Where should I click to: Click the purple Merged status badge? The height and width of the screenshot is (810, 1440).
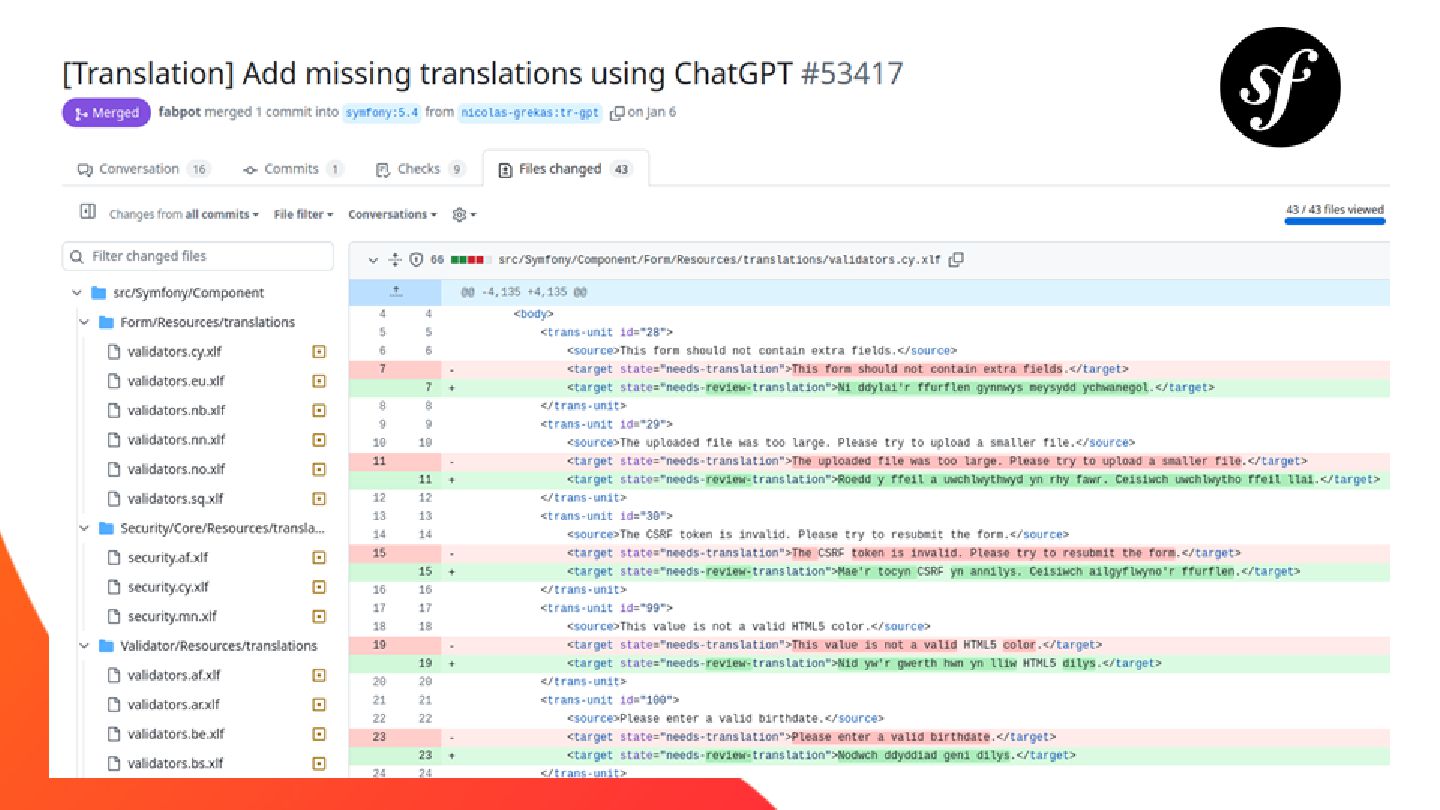point(106,113)
